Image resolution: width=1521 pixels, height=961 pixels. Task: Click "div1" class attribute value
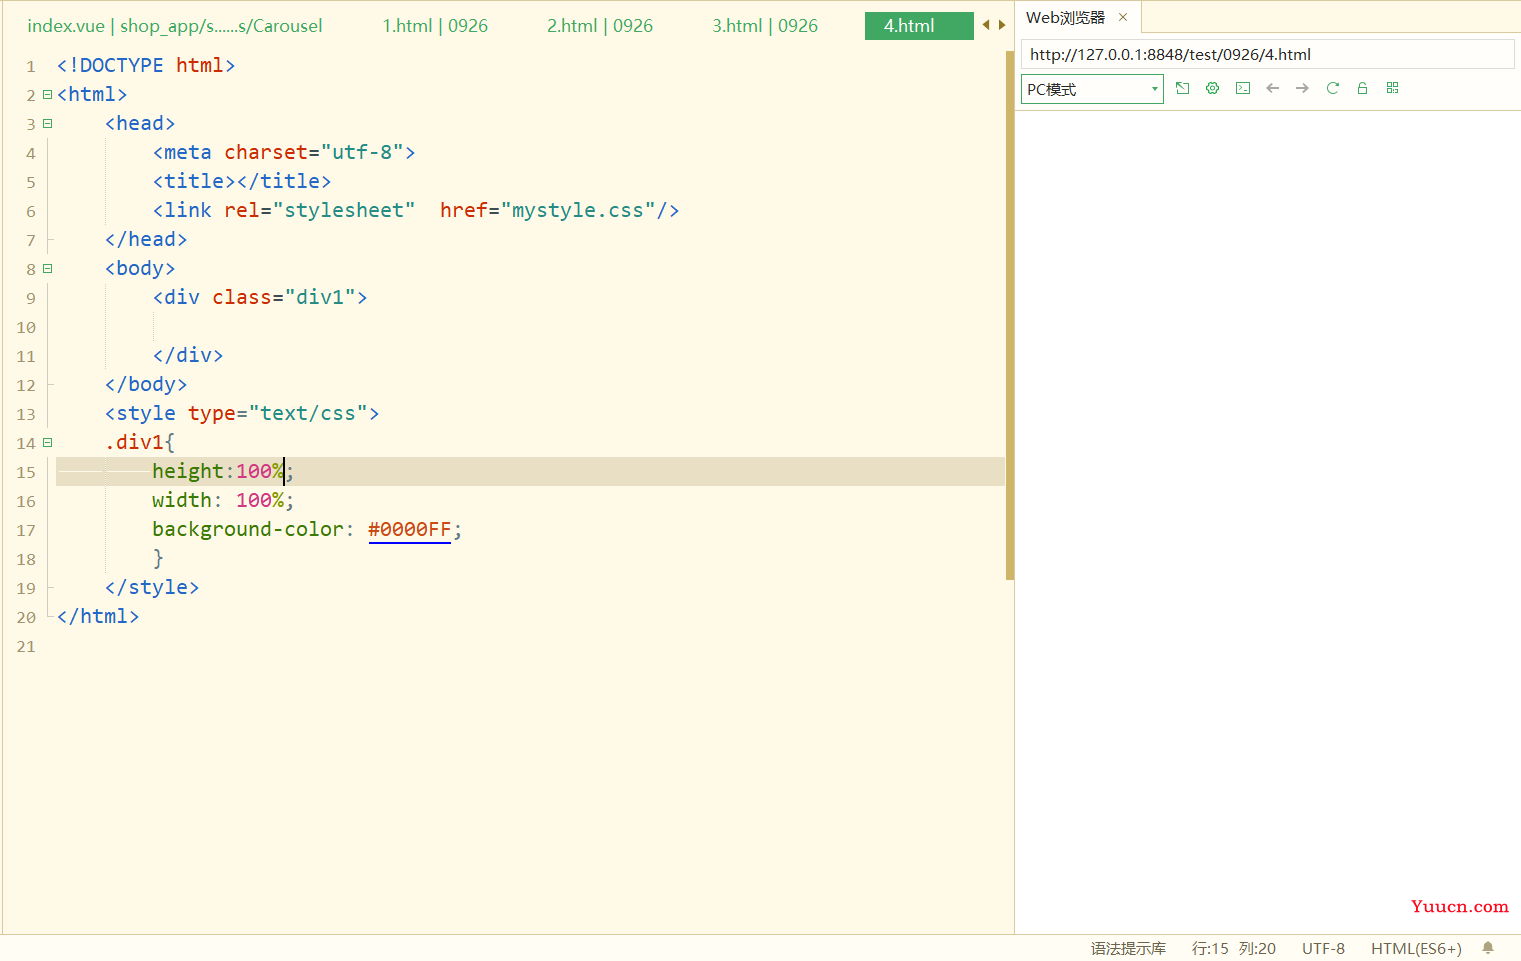coord(320,297)
